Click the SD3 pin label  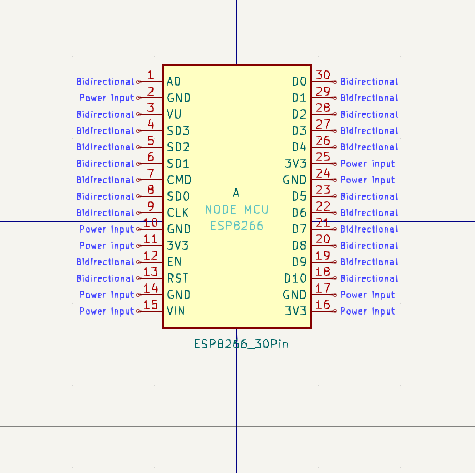coord(178,131)
